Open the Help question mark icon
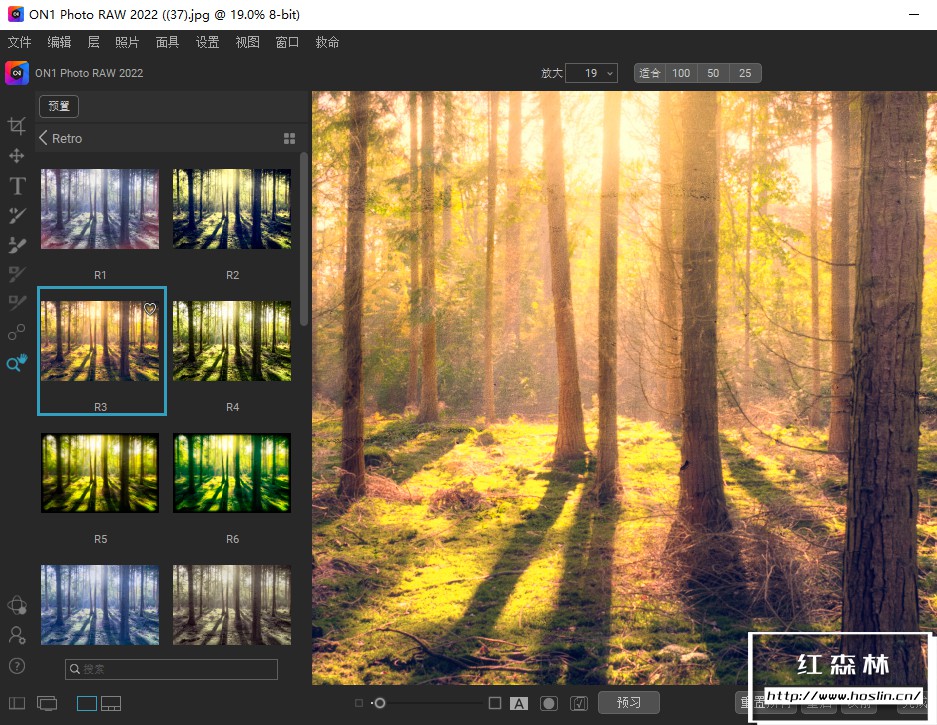937x725 pixels. click(17, 666)
